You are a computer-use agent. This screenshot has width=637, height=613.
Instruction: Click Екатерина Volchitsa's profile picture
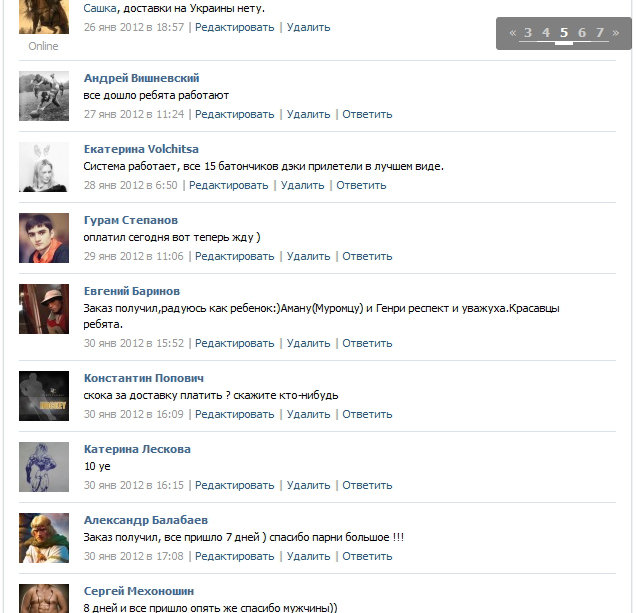[44, 167]
